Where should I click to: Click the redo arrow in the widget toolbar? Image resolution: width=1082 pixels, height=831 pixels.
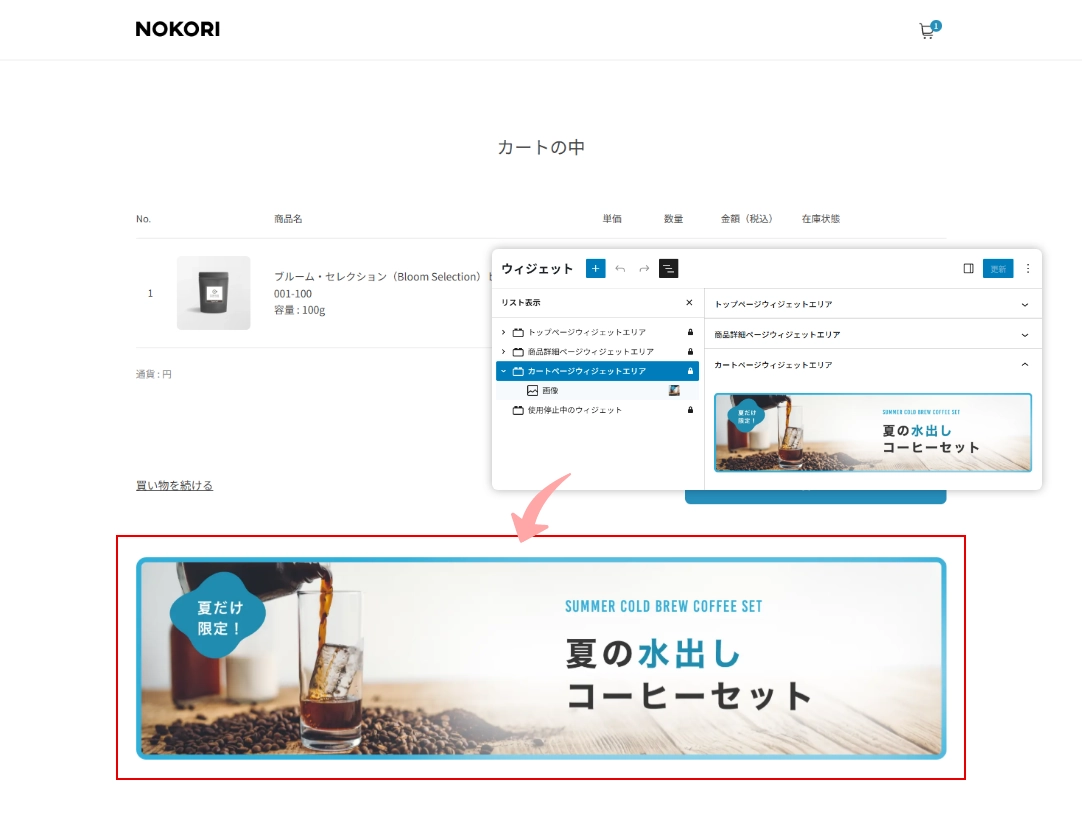pyautogui.click(x=643, y=268)
